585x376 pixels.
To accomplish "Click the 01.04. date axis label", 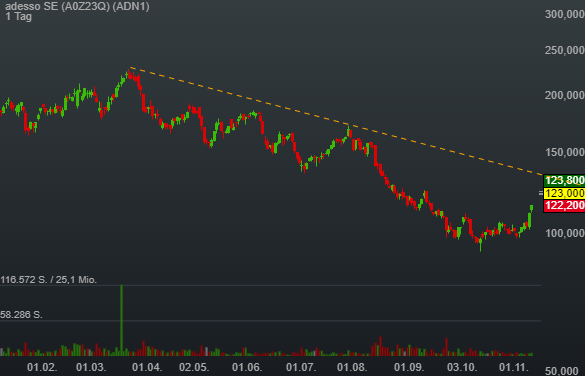I will [147, 367].
